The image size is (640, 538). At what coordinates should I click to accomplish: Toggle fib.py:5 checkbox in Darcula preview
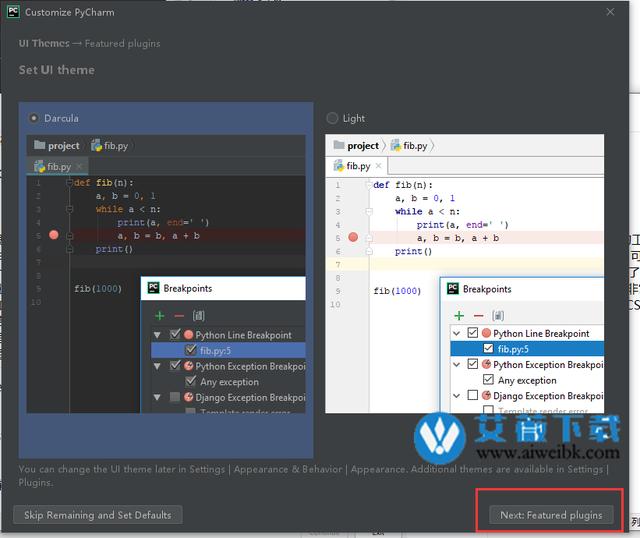pyautogui.click(x=191, y=350)
